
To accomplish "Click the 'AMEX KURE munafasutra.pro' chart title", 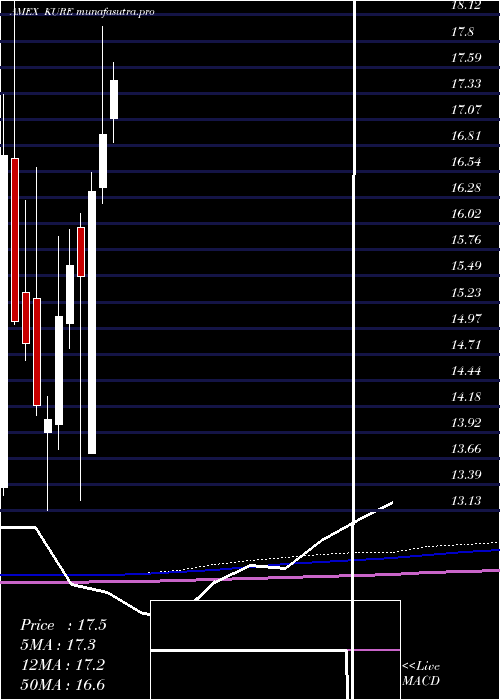I will click(82, 12).
